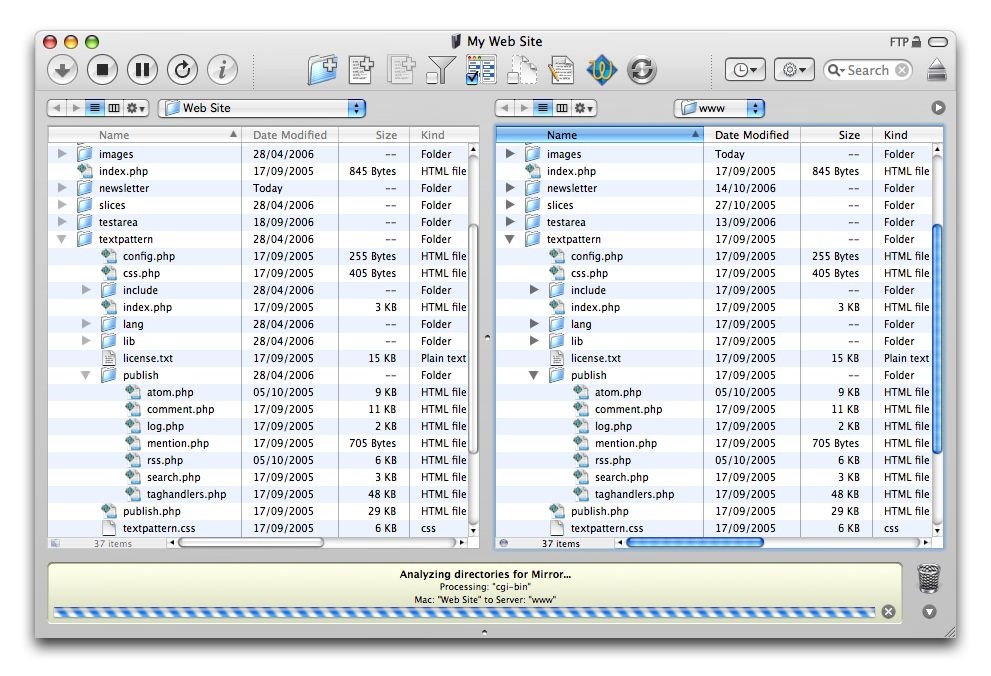Open the Get Info toolbar icon

222,69
